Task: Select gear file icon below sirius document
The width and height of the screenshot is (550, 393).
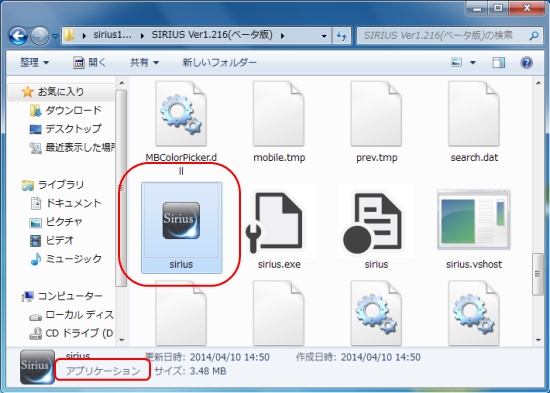Action: [x=376, y=313]
